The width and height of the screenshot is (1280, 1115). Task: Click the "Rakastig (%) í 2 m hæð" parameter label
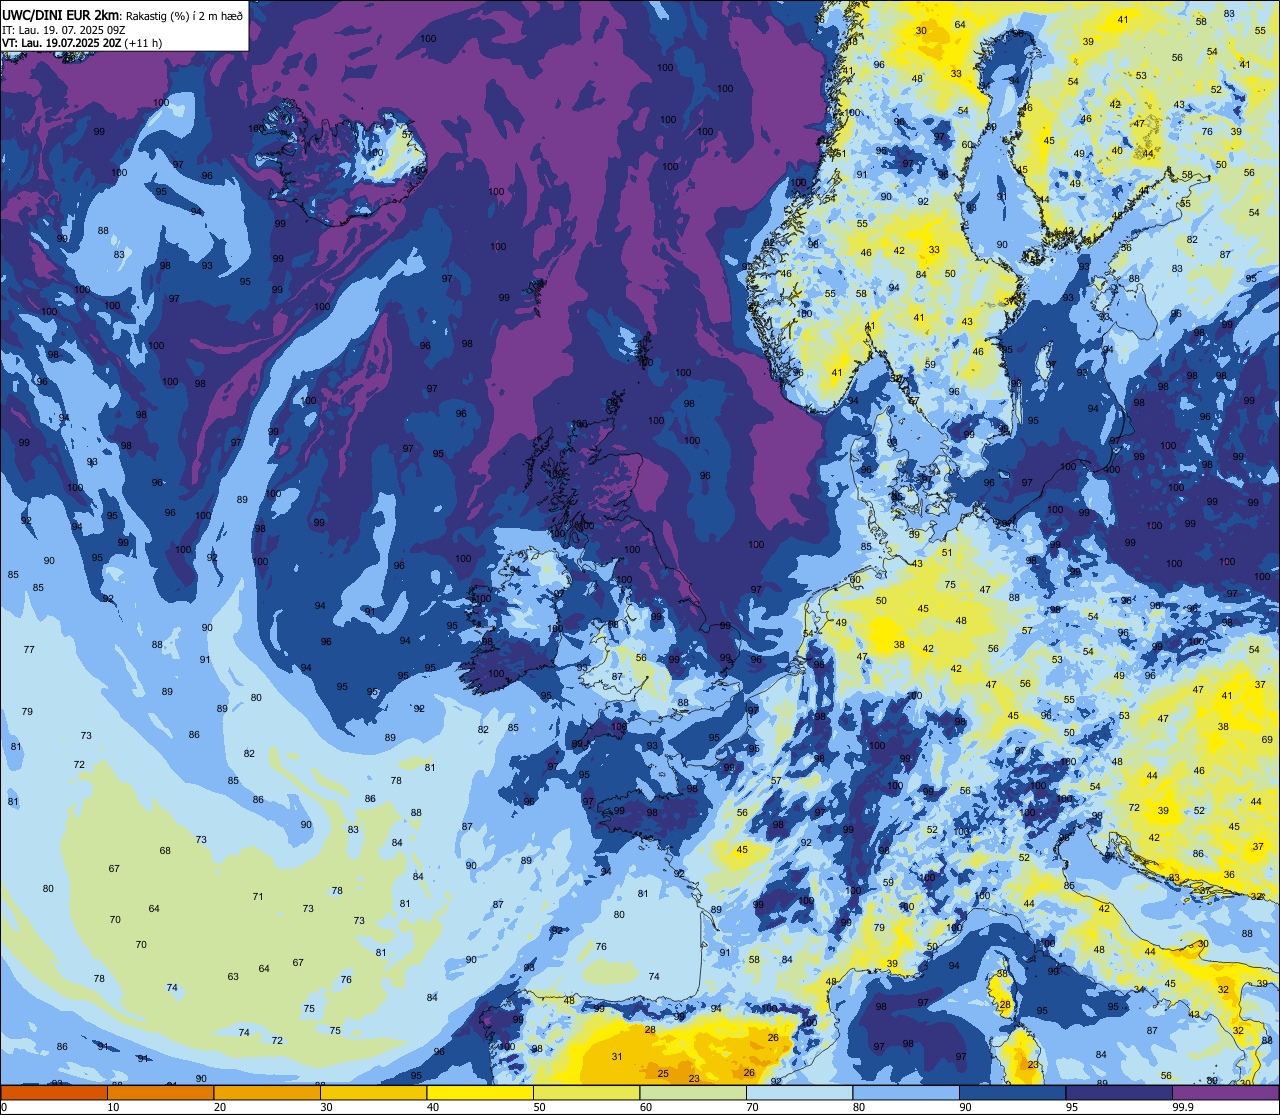click(x=184, y=15)
